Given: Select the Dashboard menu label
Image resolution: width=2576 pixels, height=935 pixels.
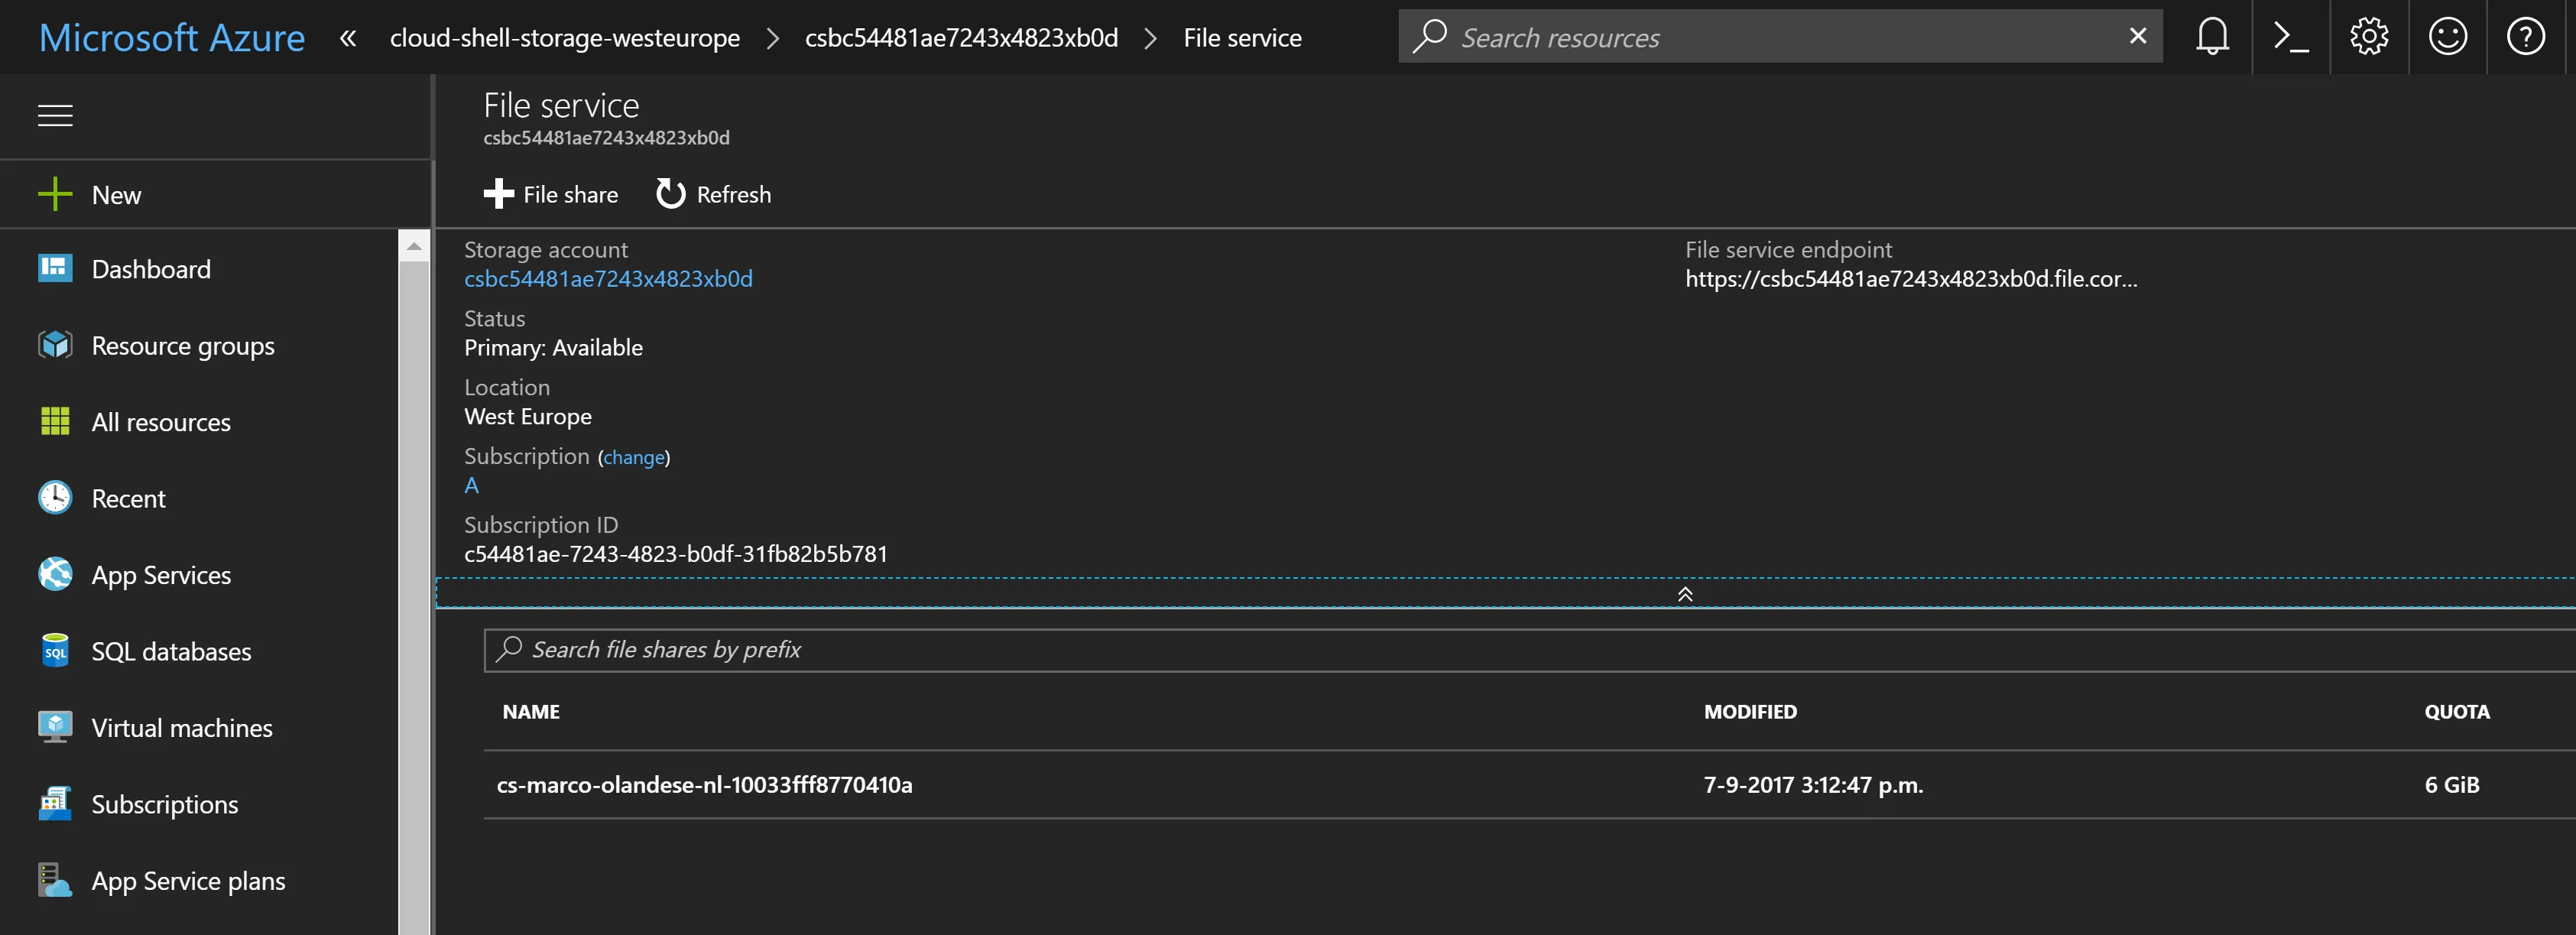Looking at the screenshot, I should (151, 269).
